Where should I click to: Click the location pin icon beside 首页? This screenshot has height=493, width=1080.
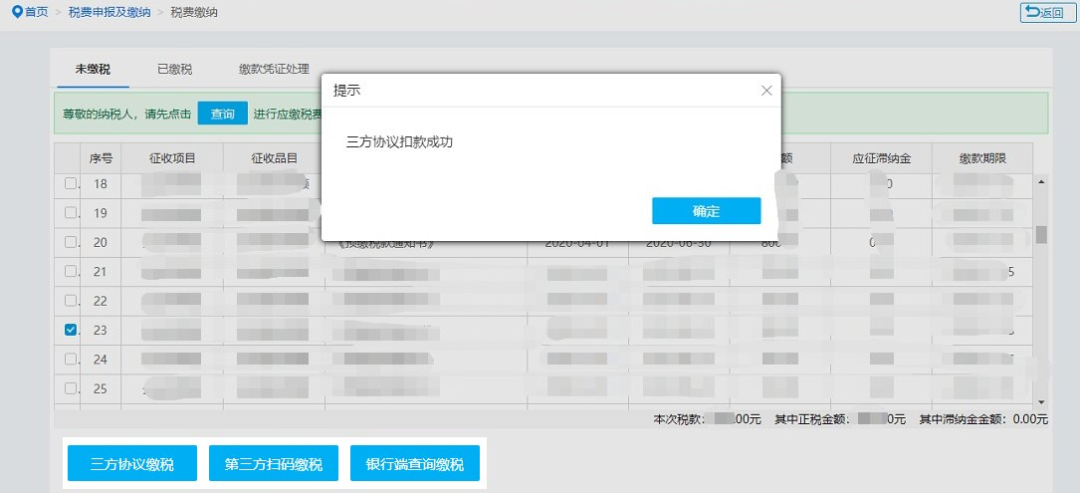coord(16,12)
